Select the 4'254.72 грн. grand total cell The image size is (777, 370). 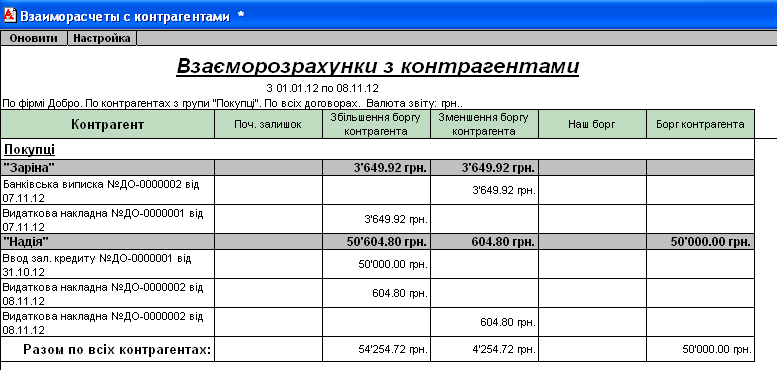click(484, 350)
